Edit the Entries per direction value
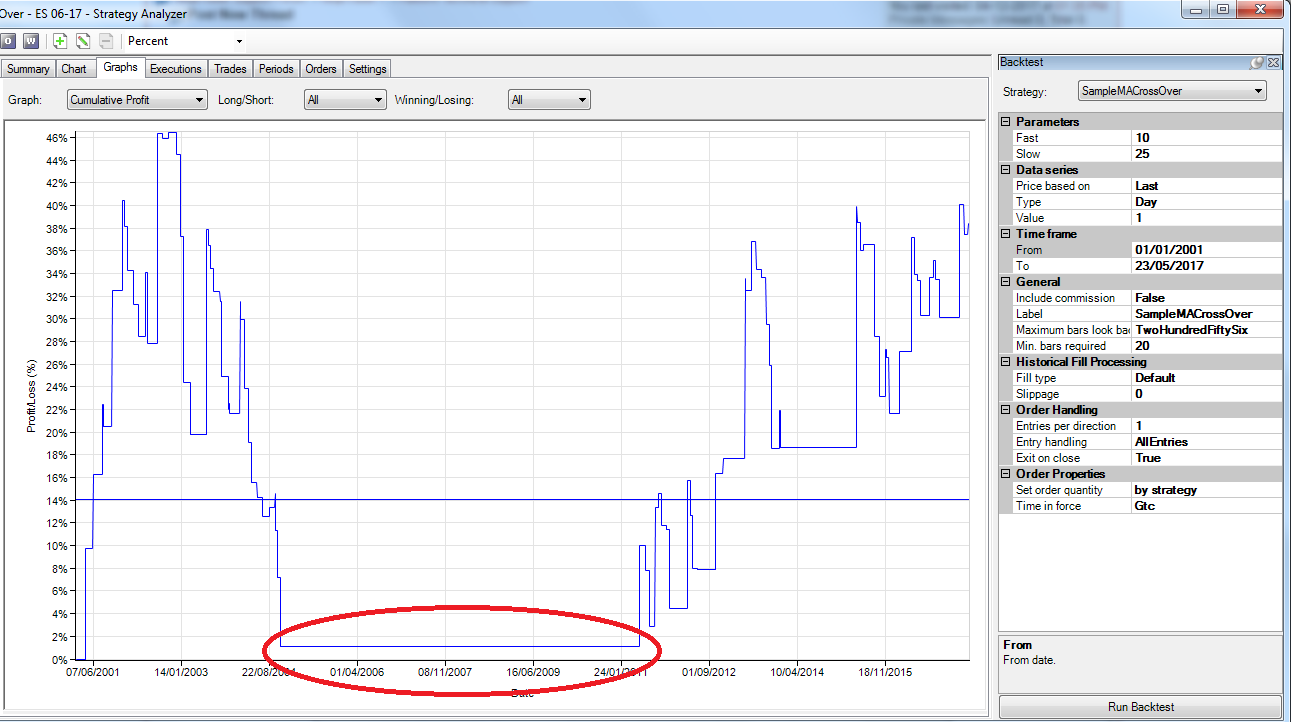The width and height of the screenshot is (1291, 722). pyautogui.click(x=1206, y=426)
